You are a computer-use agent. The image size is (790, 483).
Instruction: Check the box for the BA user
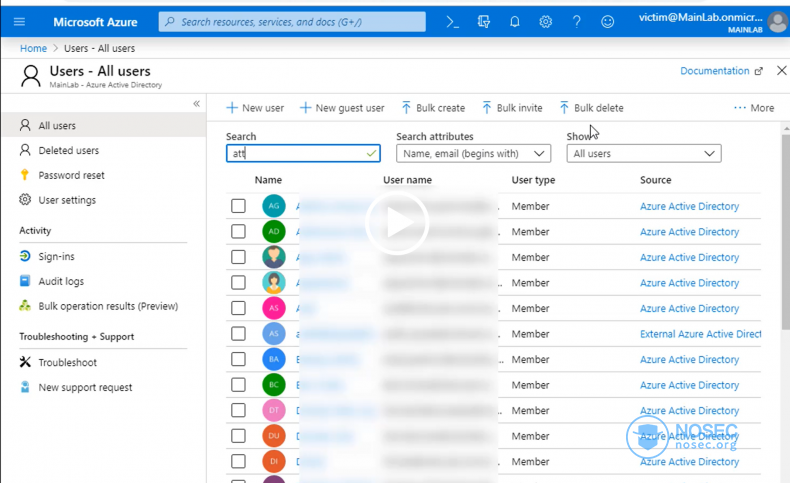[x=238, y=360]
